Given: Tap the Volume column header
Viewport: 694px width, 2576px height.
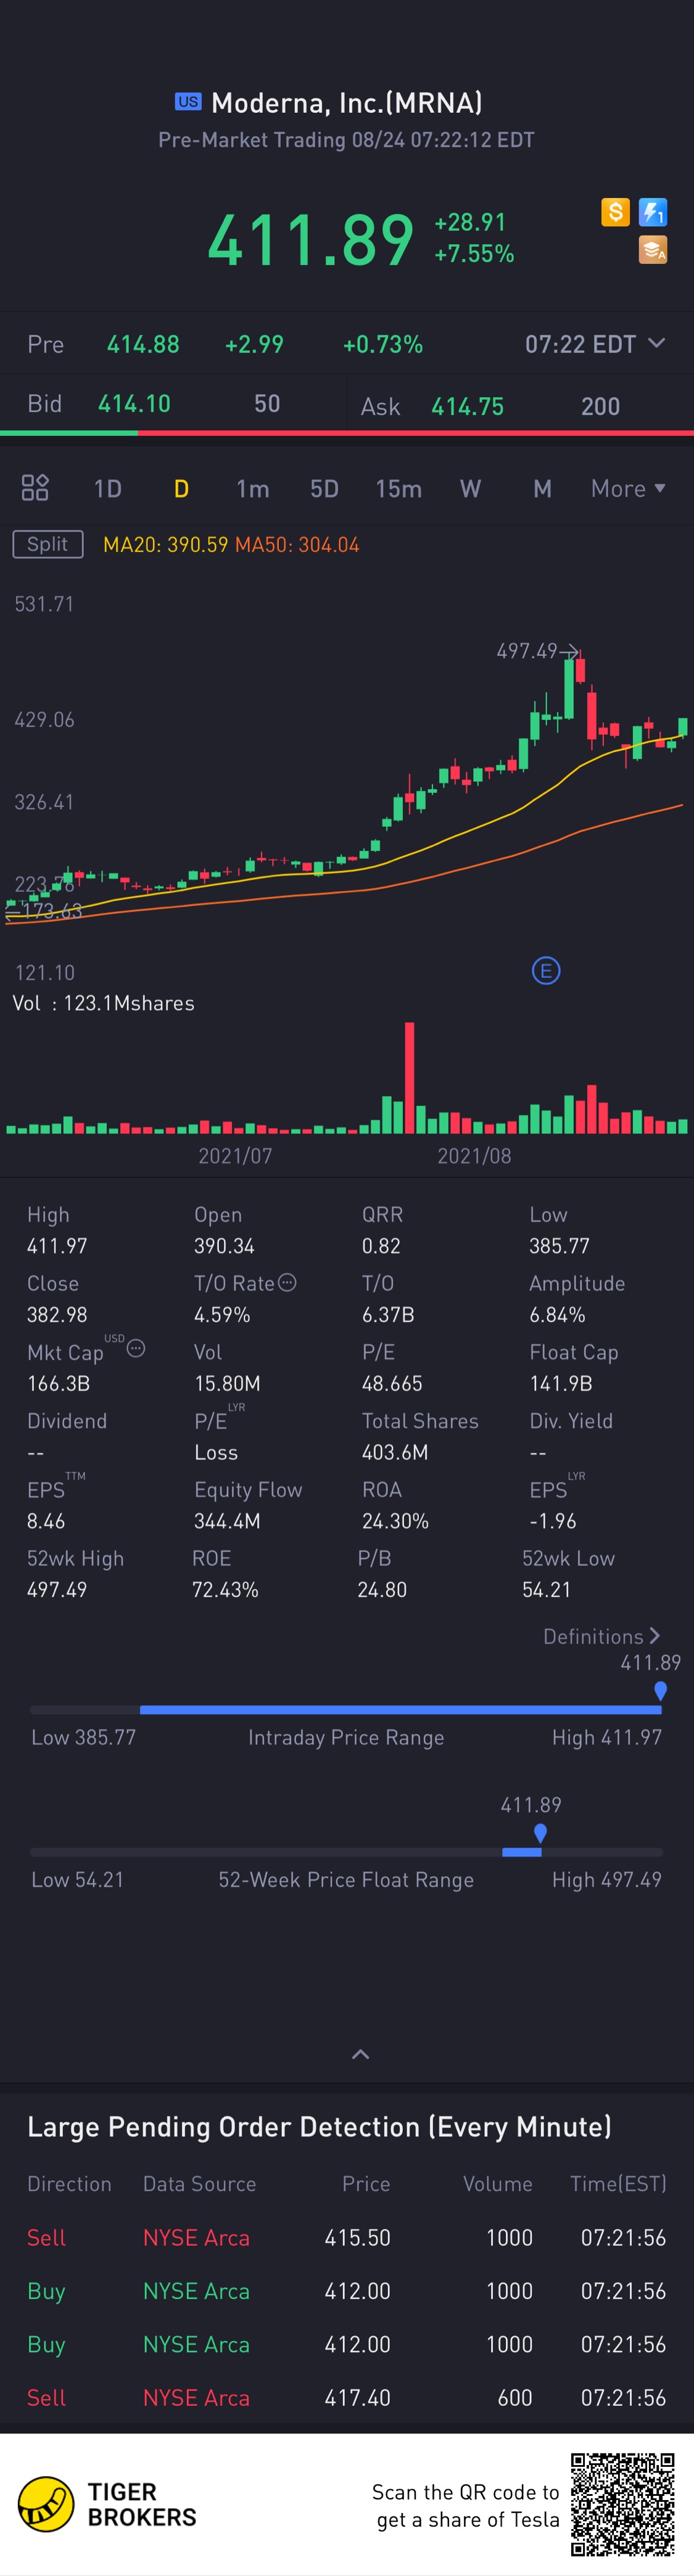Looking at the screenshot, I should (498, 2184).
